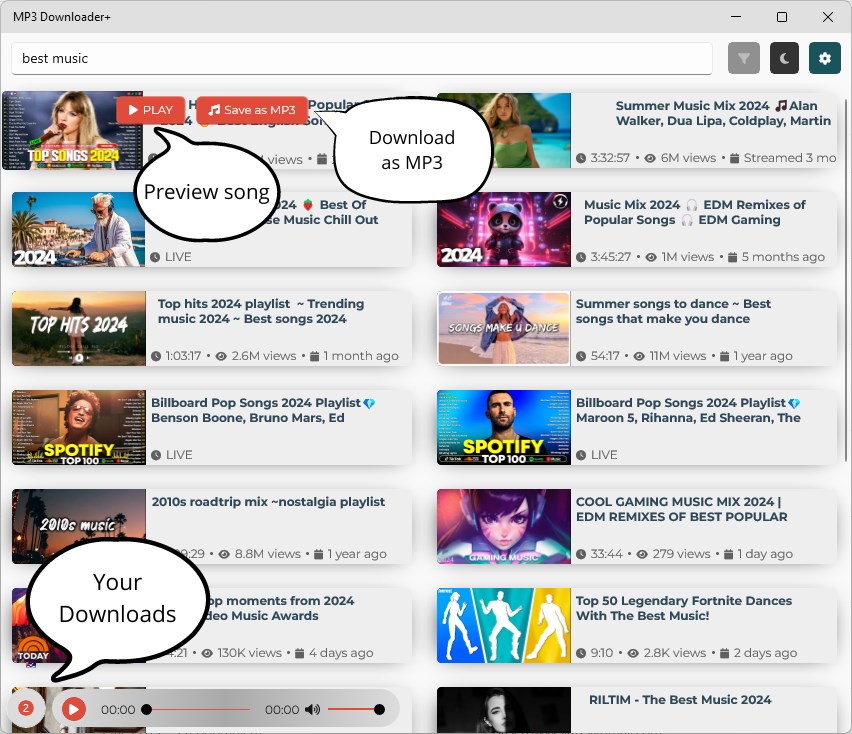The width and height of the screenshot is (852, 734).
Task: Click the Preview song speech bubble
Action: point(206,191)
